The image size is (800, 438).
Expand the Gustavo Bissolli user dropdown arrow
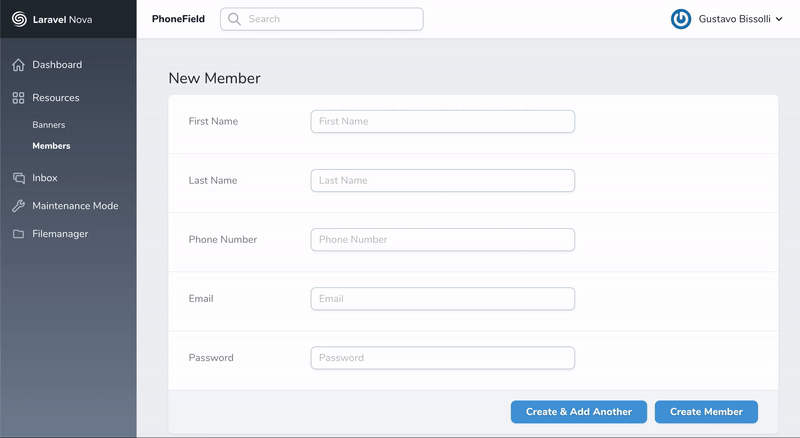coord(779,19)
